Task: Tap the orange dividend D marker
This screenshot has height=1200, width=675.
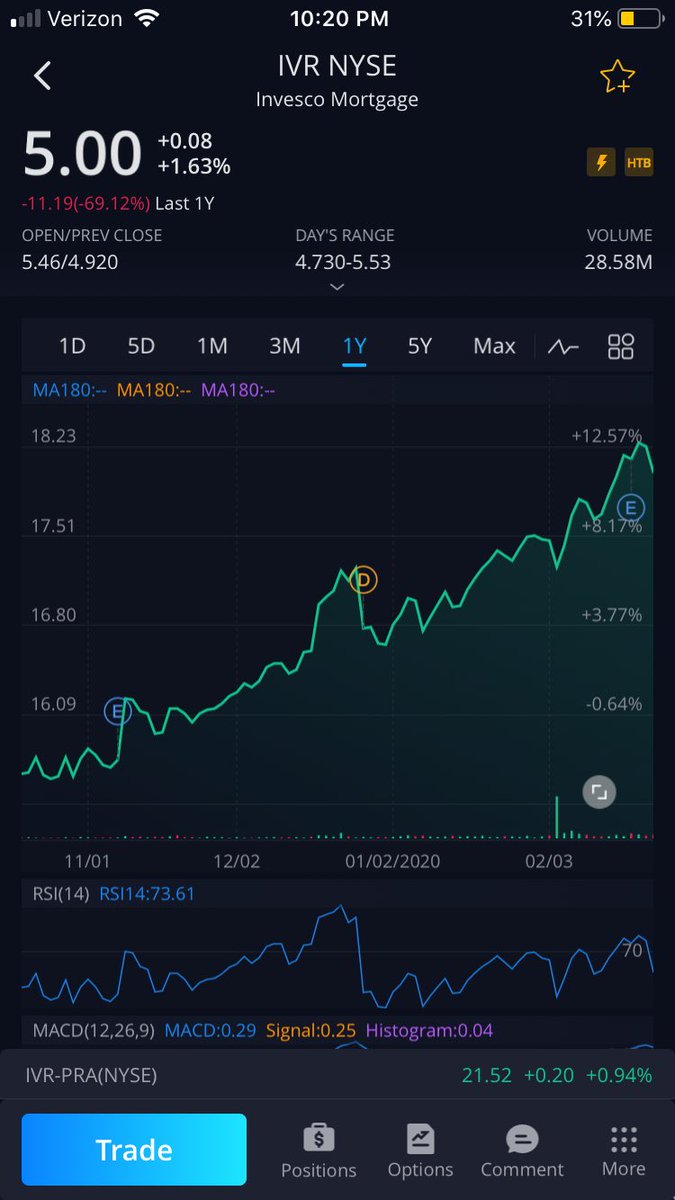Action: (x=364, y=579)
